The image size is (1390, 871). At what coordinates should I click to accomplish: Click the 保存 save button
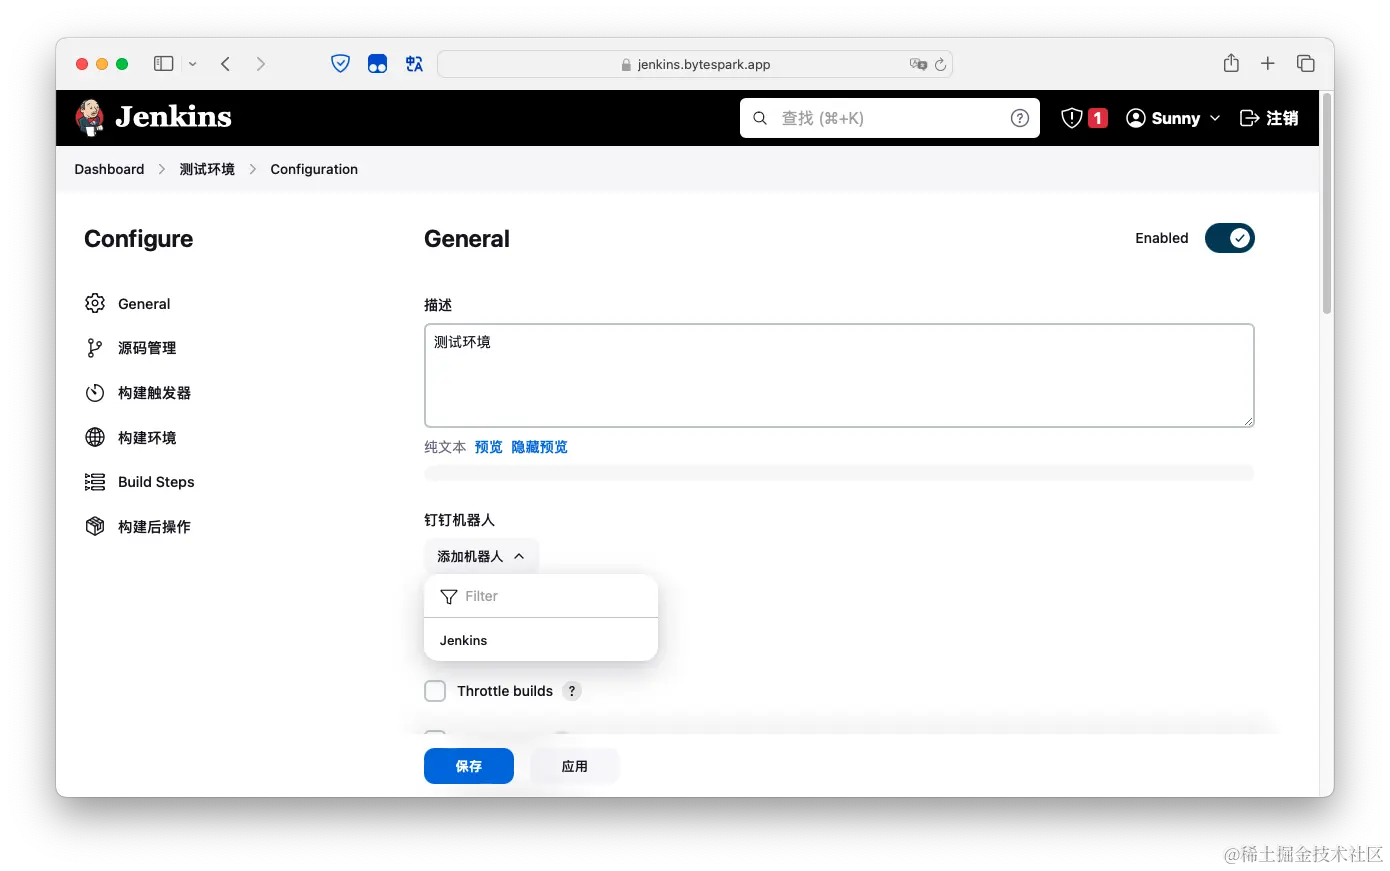[x=469, y=766]
